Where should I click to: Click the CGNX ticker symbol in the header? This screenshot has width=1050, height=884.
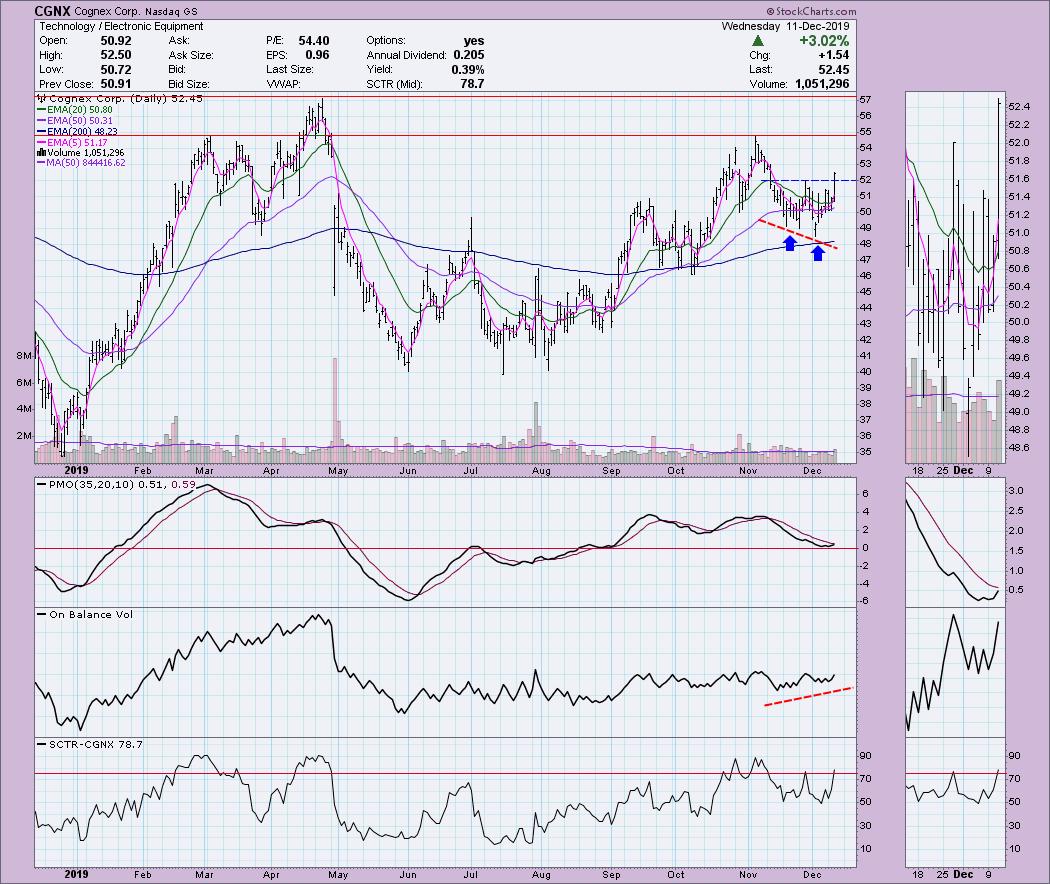coord(52,11)
